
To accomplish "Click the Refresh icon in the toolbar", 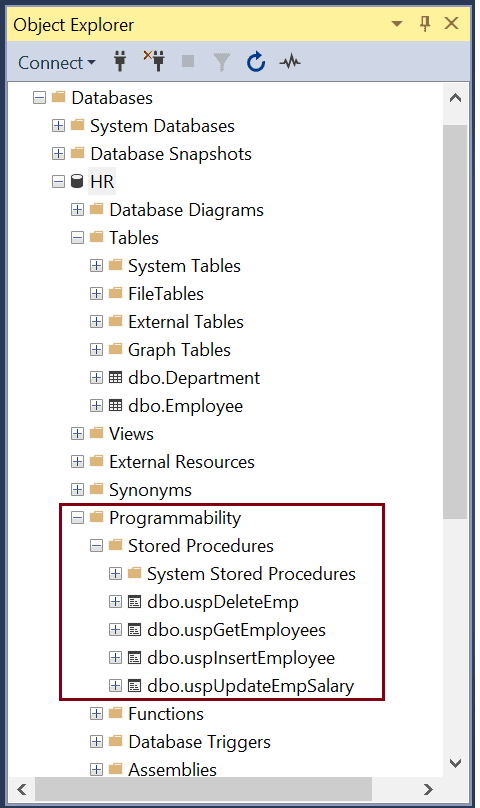I will tap(256, 62).
